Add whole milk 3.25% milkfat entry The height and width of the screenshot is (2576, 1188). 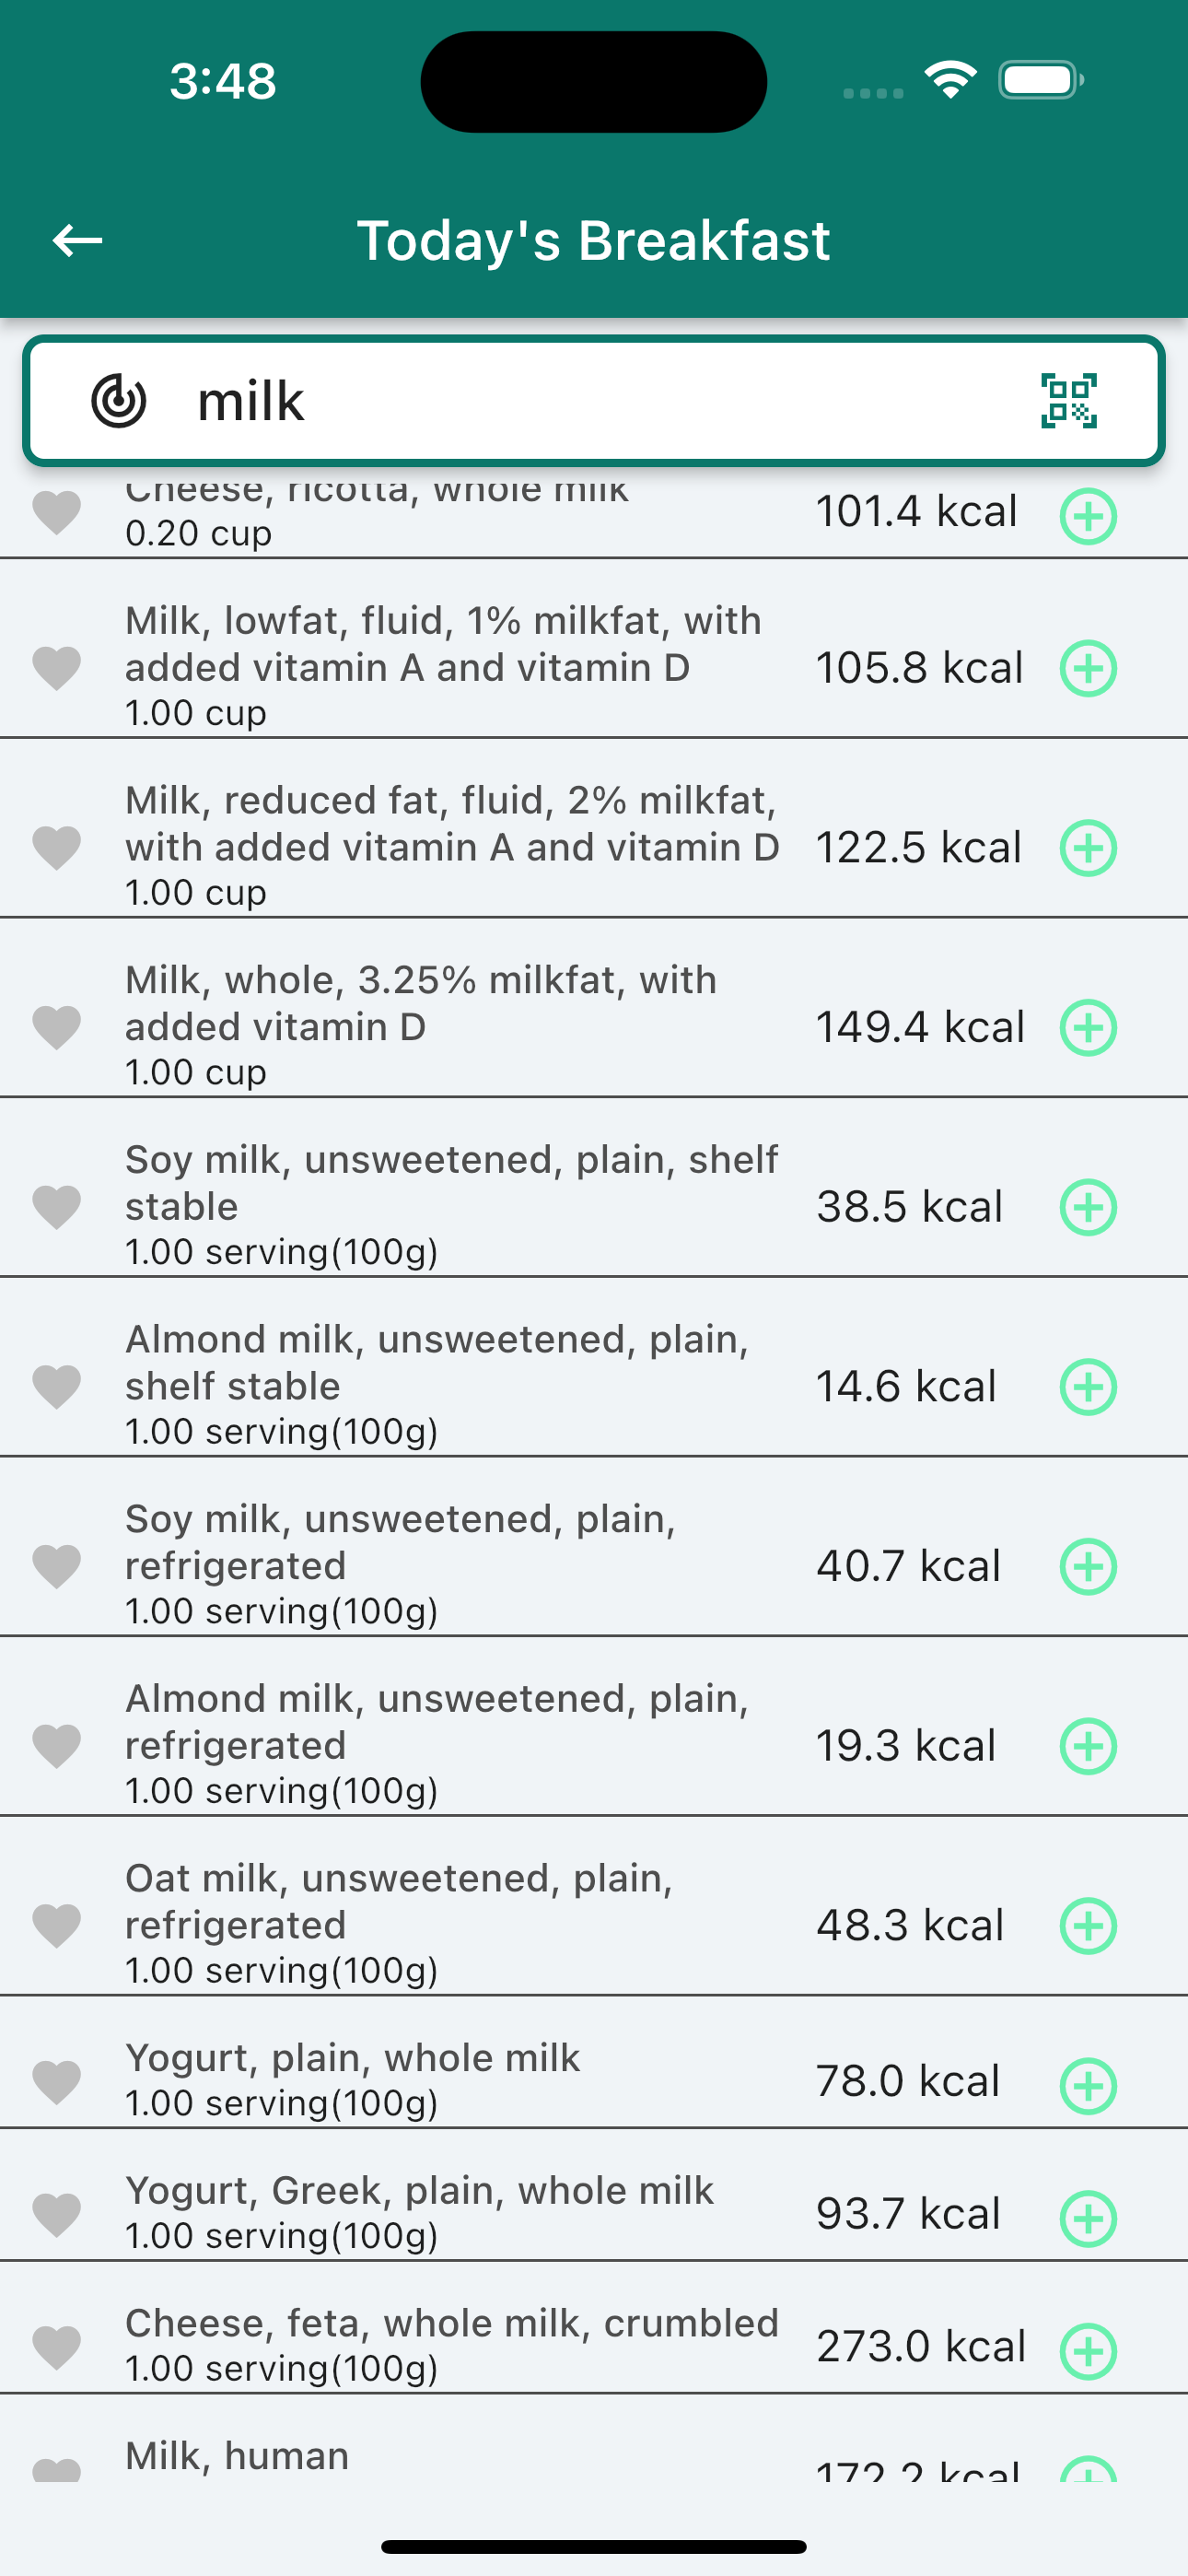pyautogui.click(x=1087, y=1027)
